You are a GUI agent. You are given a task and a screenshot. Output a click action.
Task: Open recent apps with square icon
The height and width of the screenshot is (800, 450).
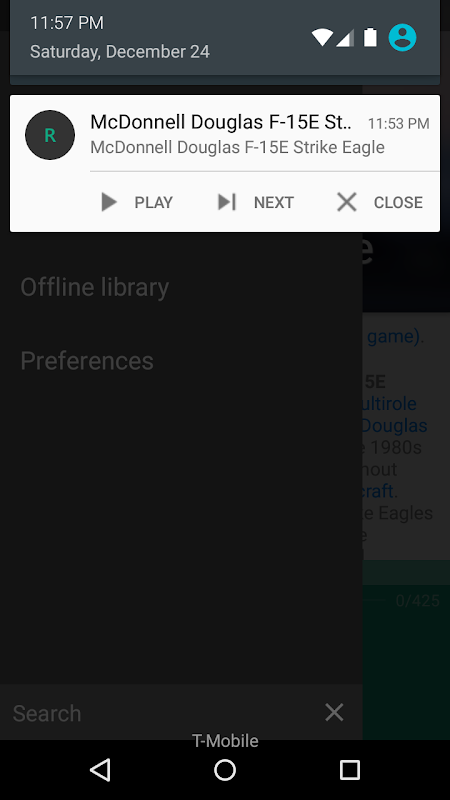(350, 769)
